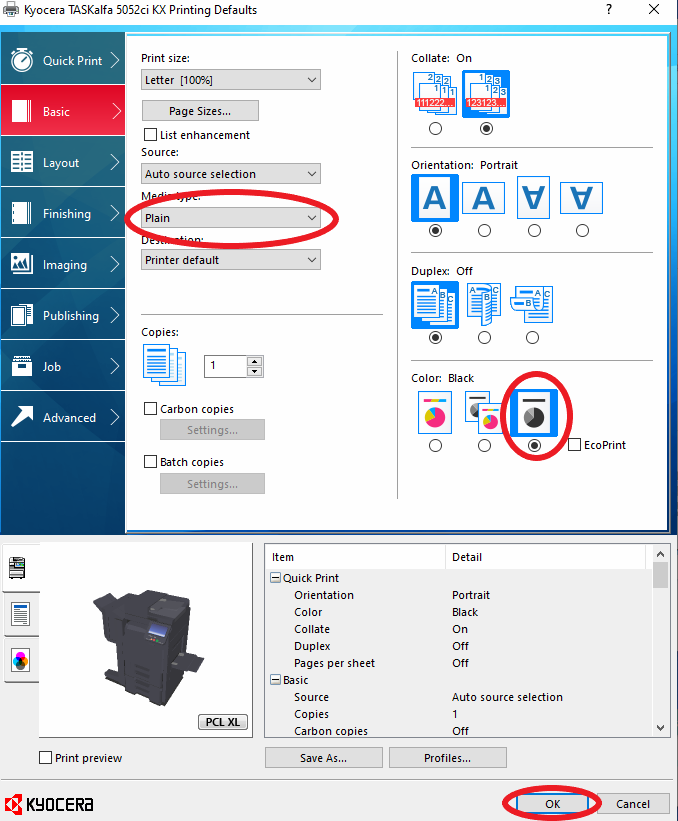The width and height of the screenshot is (678, 821).
Task: Open the Job tab
Action: coord(63,367)
